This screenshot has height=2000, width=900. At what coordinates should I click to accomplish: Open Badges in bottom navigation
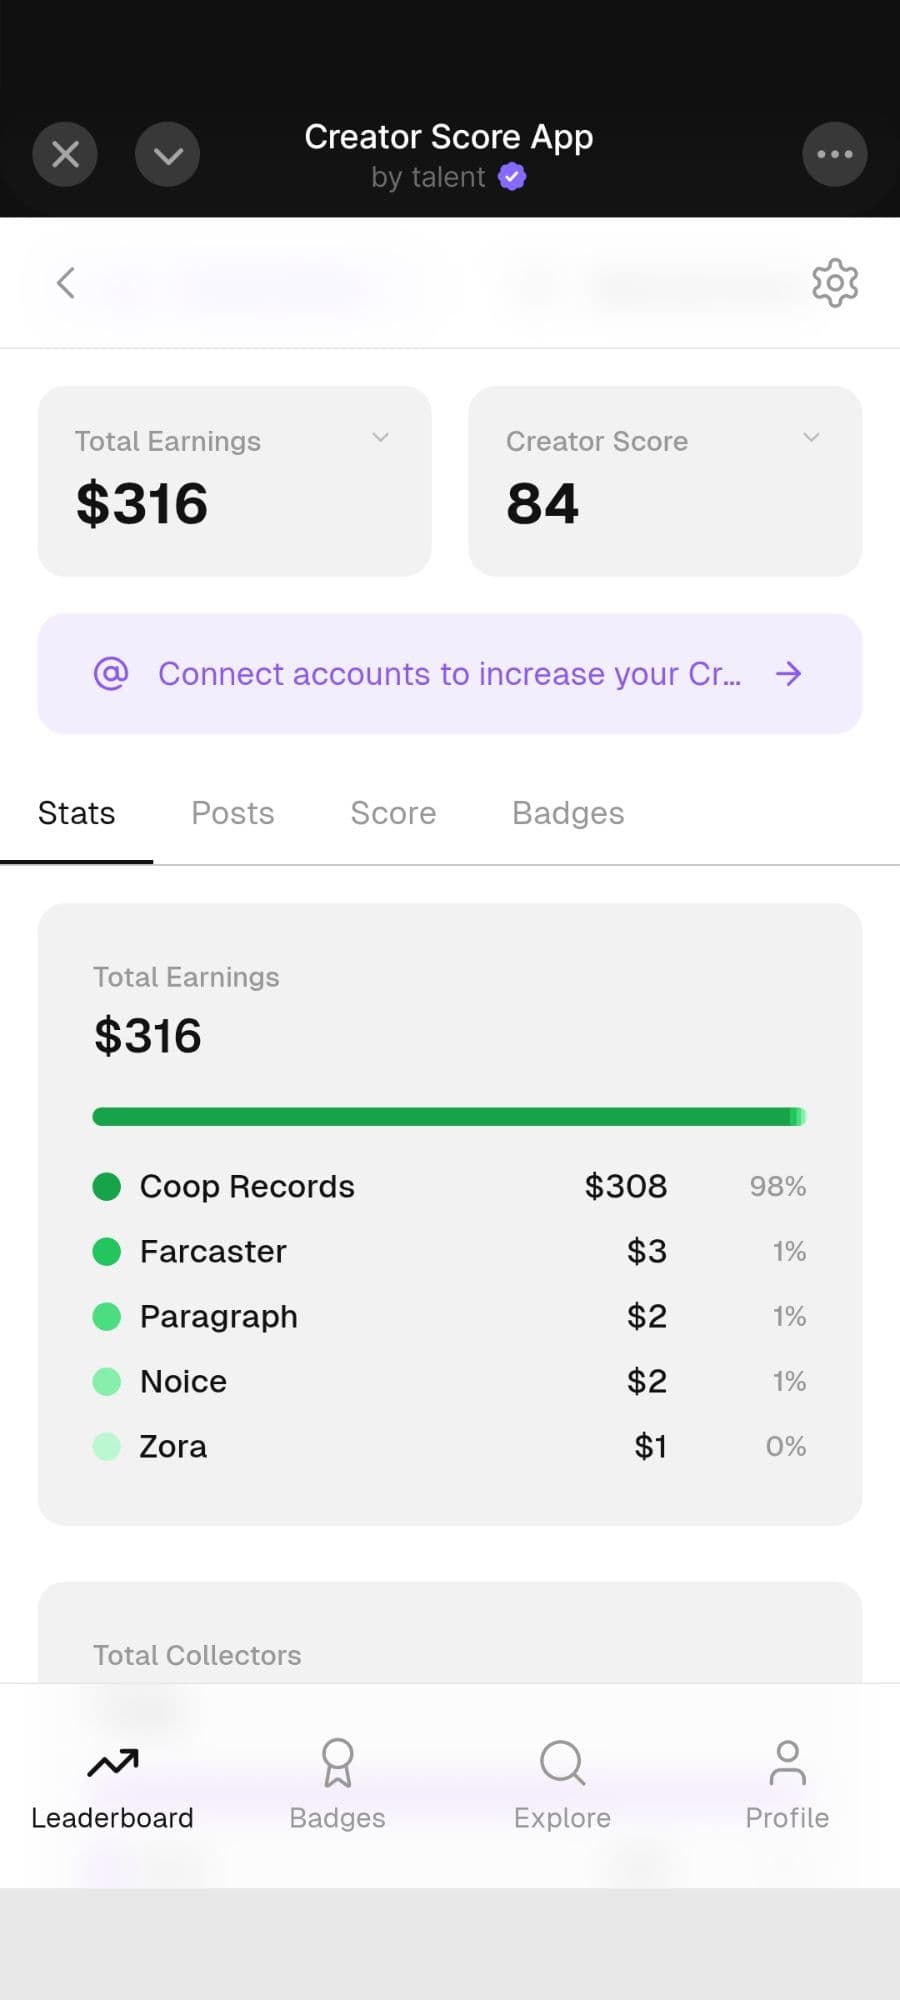tap(337, 1784)
